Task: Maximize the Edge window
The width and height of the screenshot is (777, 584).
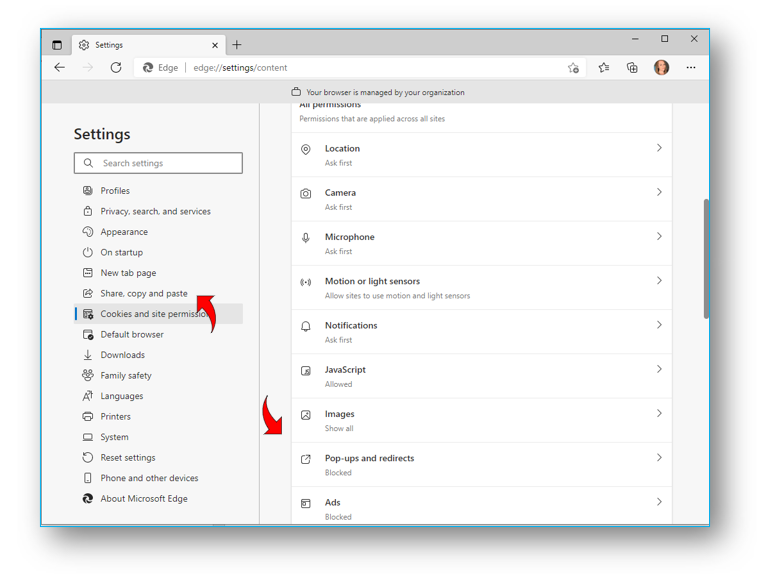Action: (665, 39)
